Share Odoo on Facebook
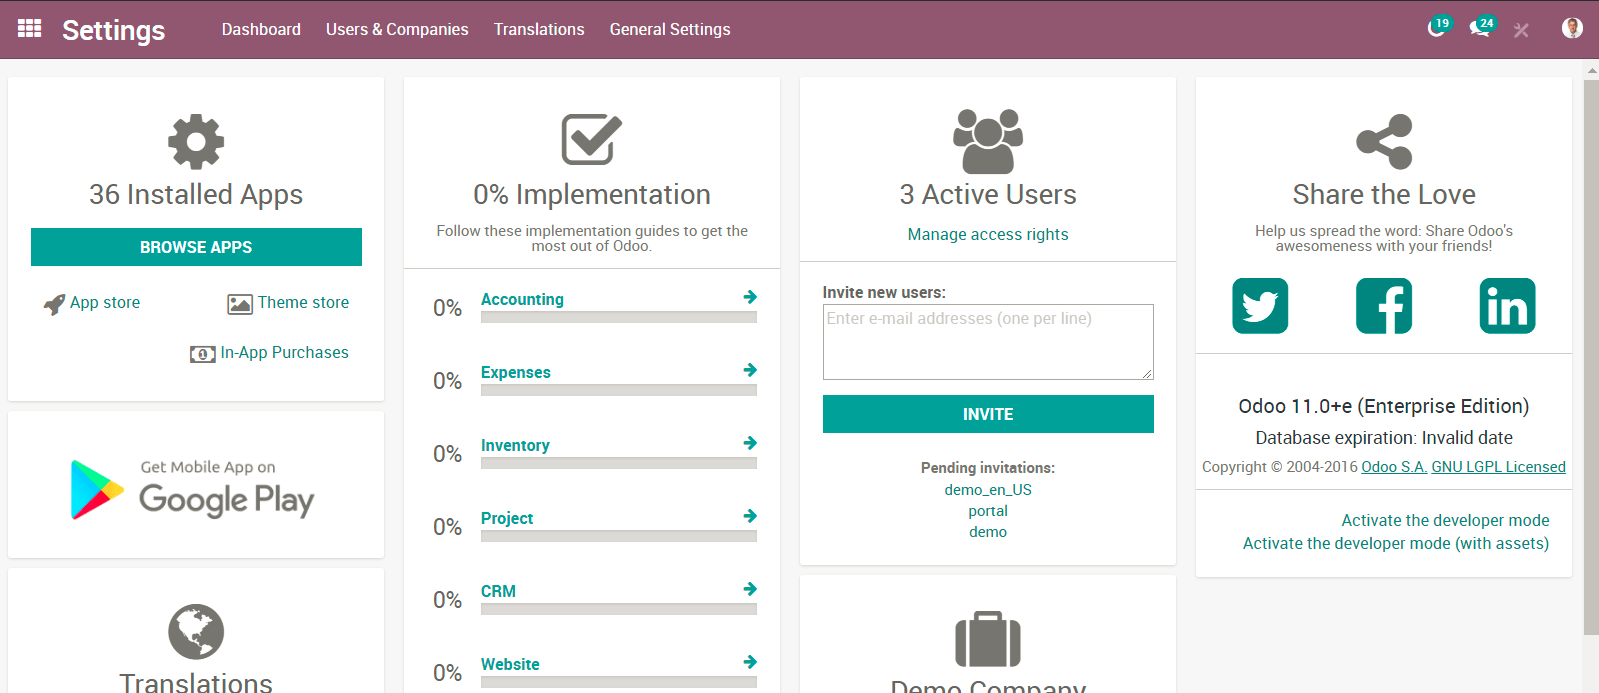Screen dimensions: 1599x693 pyautogui.click(x=1384, y=306)
